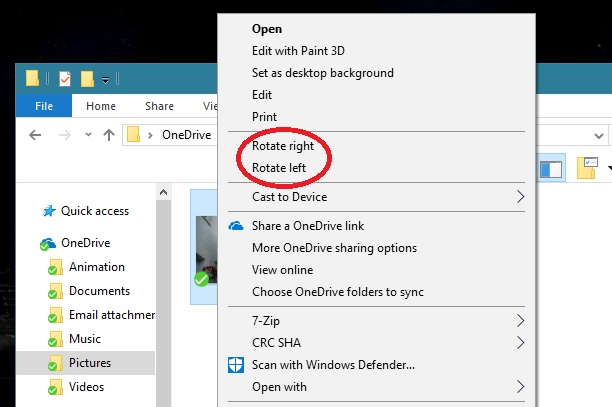Switch to the Share ribbon tab

click(159, 106)
